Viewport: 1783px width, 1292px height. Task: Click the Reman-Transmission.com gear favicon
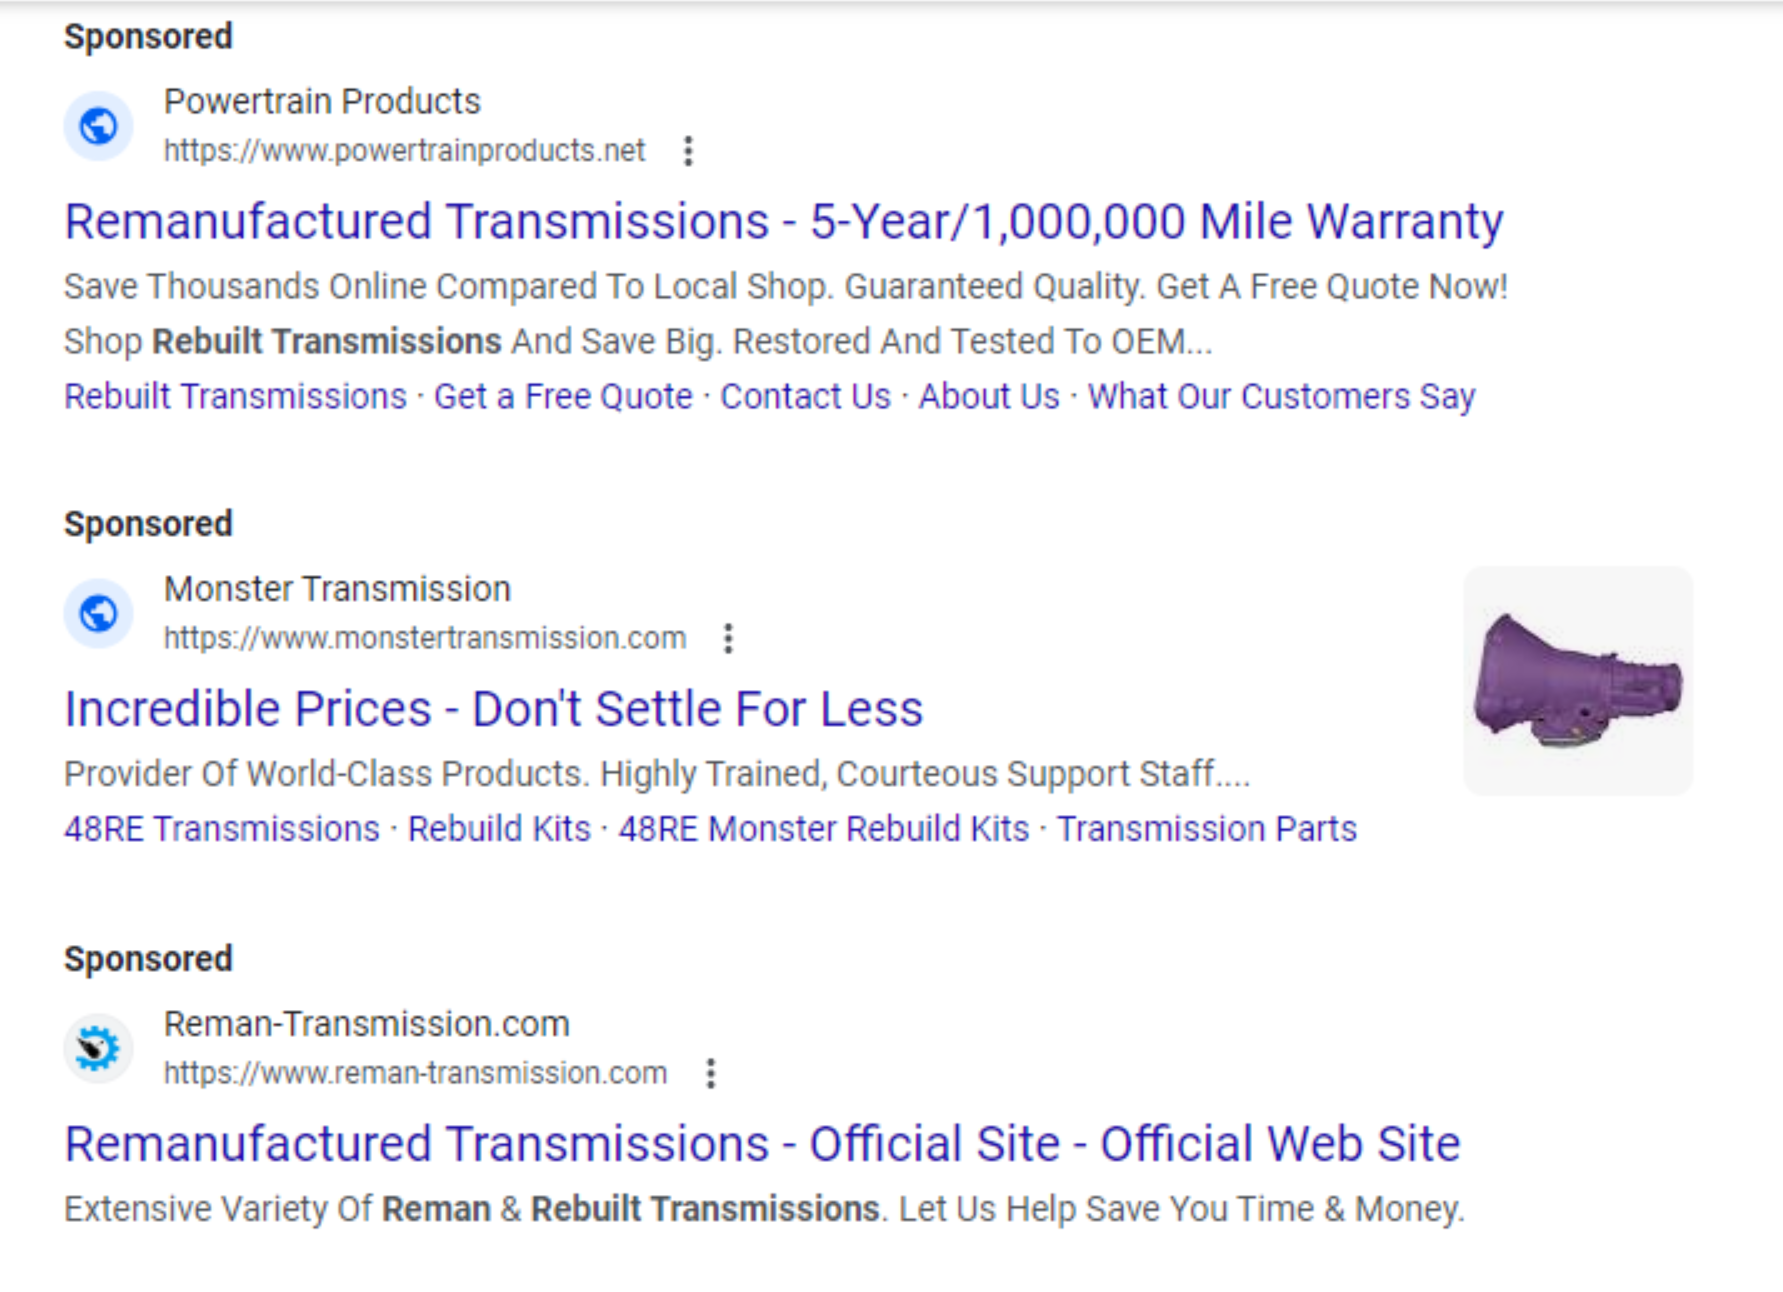point(98,1048)
